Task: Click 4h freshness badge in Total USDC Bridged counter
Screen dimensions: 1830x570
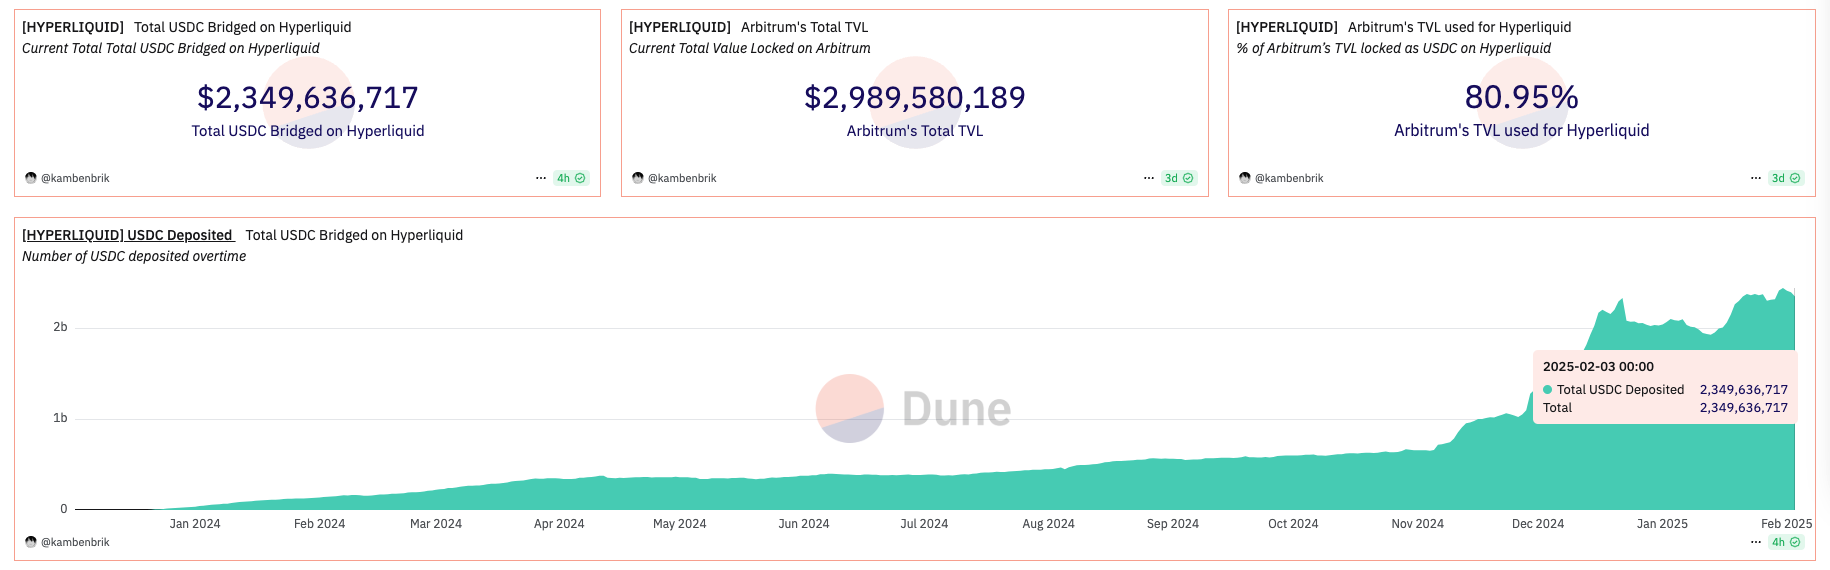Action: point(571,178)
